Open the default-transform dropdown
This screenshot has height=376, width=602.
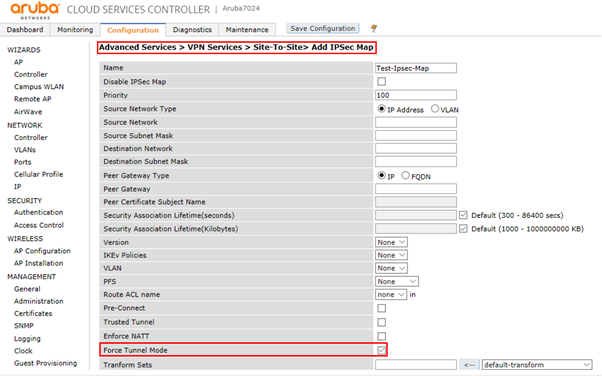pos(537,364)
